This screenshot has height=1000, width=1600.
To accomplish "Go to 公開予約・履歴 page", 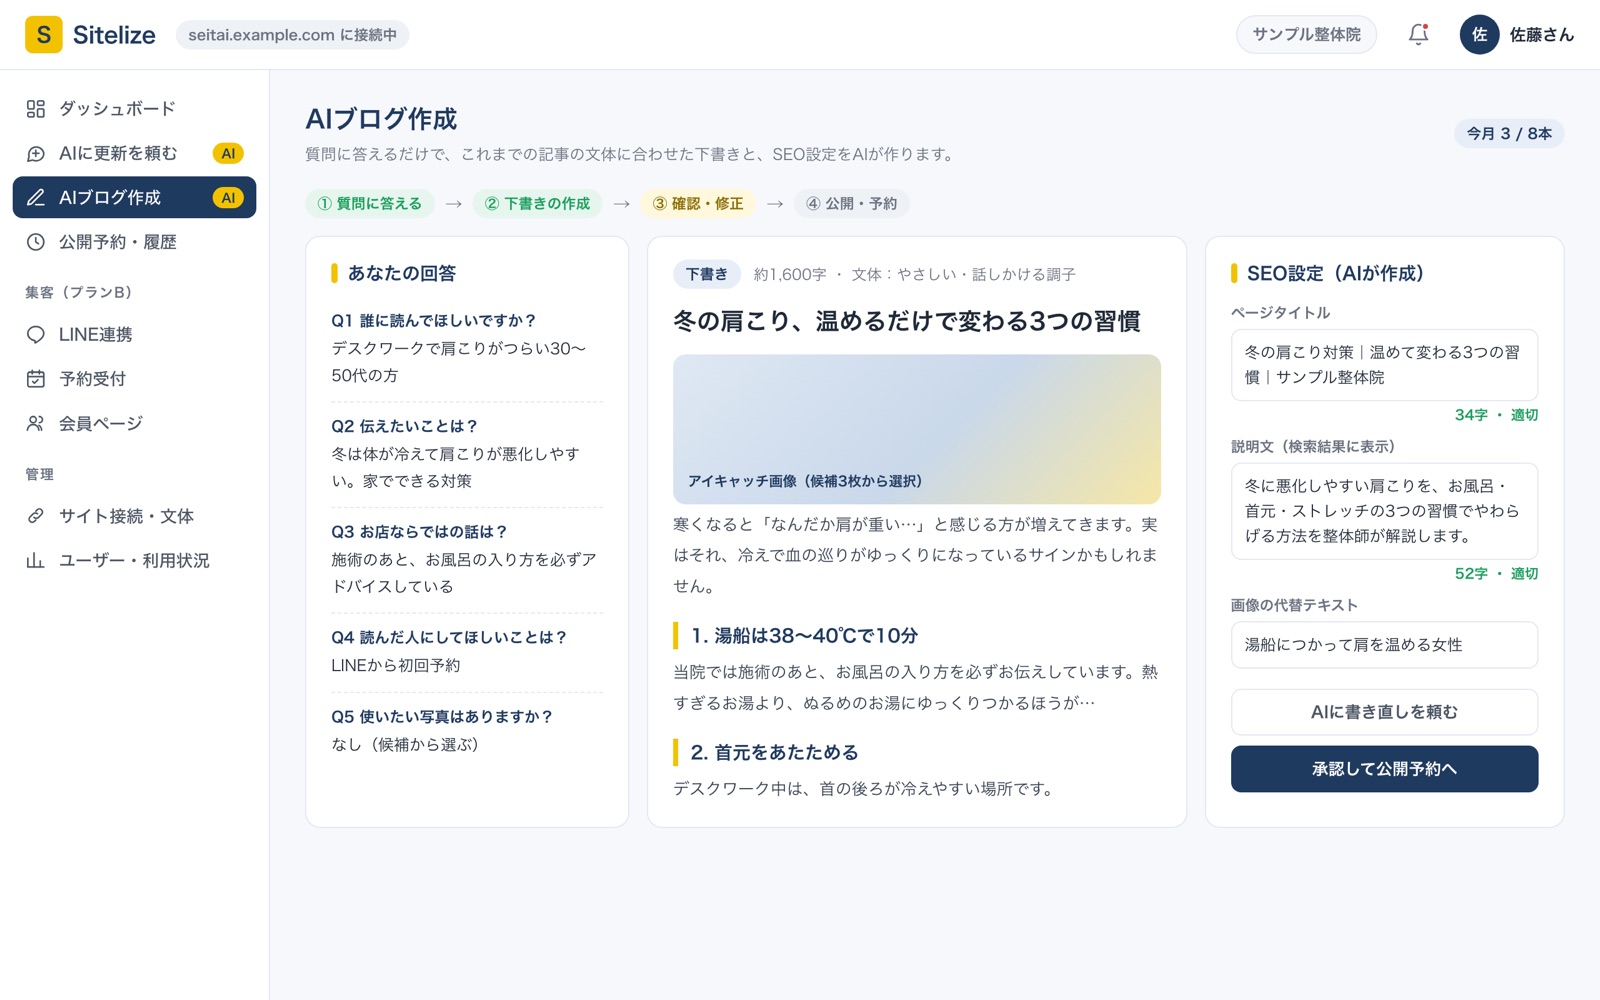I will tap(134, 242).
